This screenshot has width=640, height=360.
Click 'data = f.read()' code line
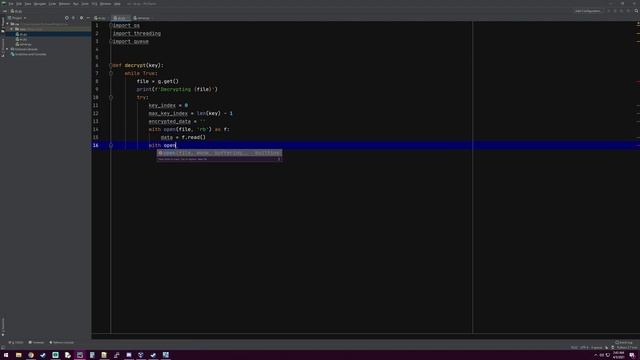pyautogui.click(x=183, y=137)
